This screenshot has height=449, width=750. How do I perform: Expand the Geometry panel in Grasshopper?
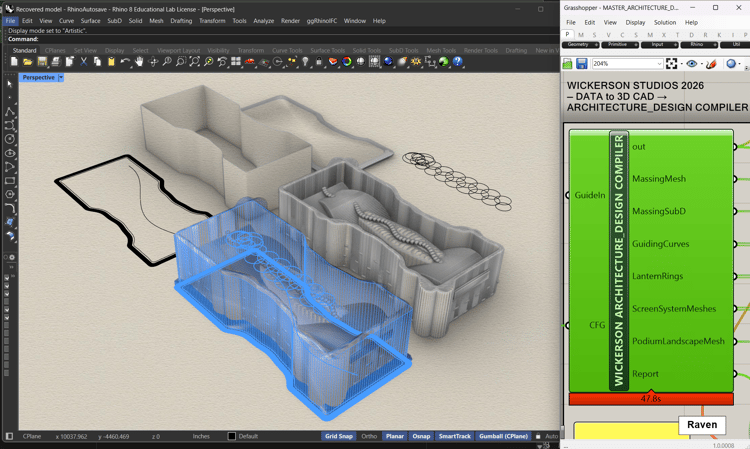click(581, 44)
